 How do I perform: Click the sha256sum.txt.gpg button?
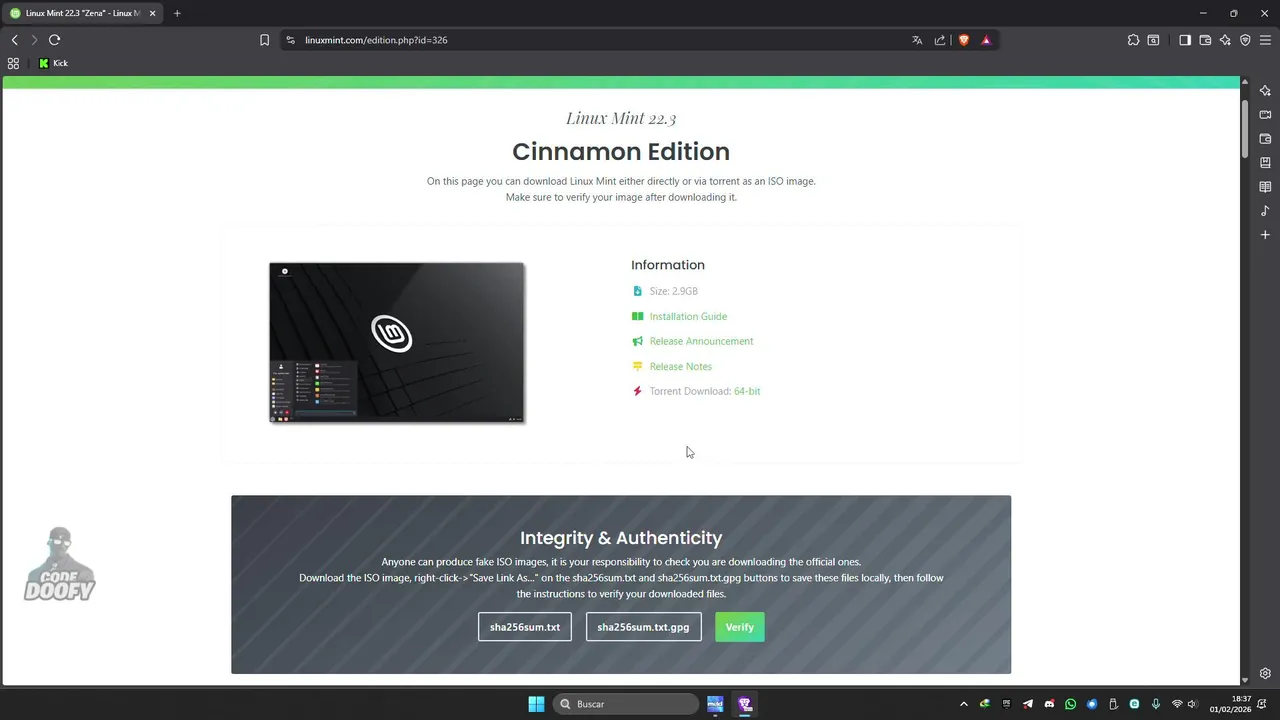point(643,627)
